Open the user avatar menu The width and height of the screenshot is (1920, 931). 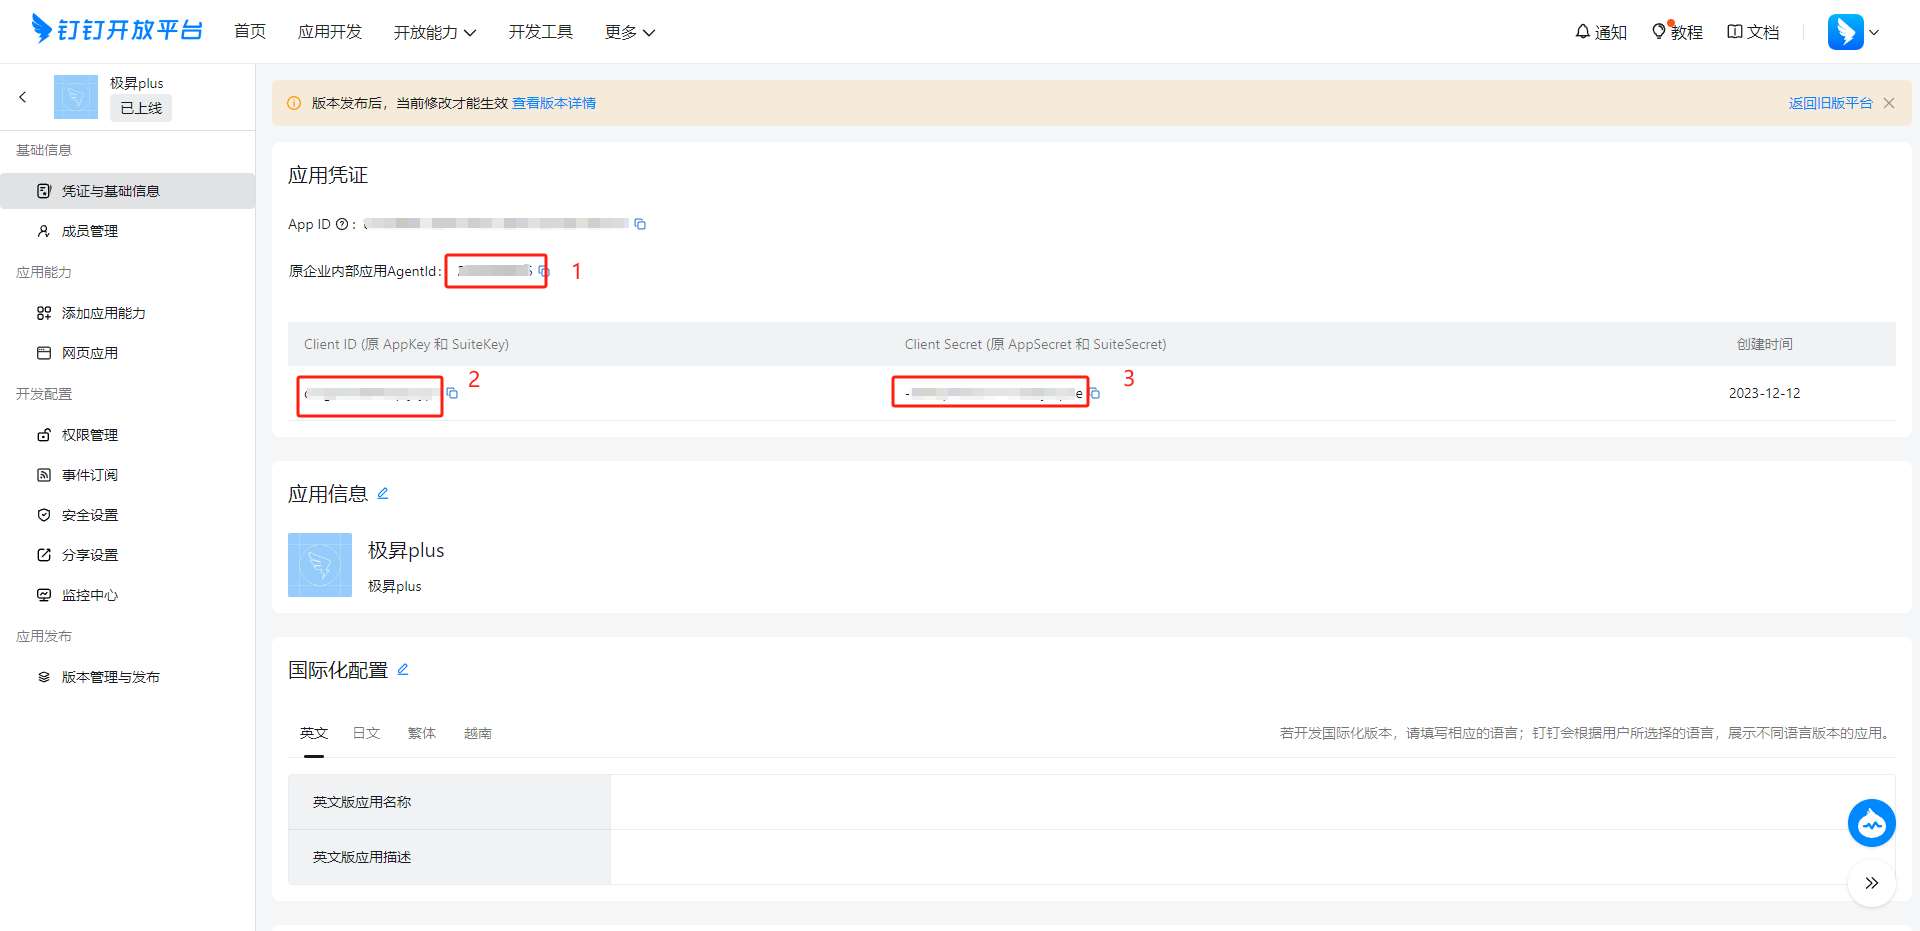point(1853,32)
